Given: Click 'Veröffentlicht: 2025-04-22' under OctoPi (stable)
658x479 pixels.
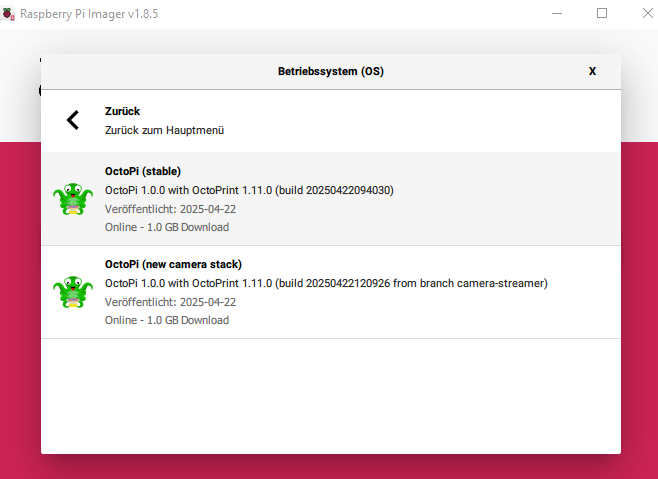Looking at the screenshot, I should (x=170, y=209).
